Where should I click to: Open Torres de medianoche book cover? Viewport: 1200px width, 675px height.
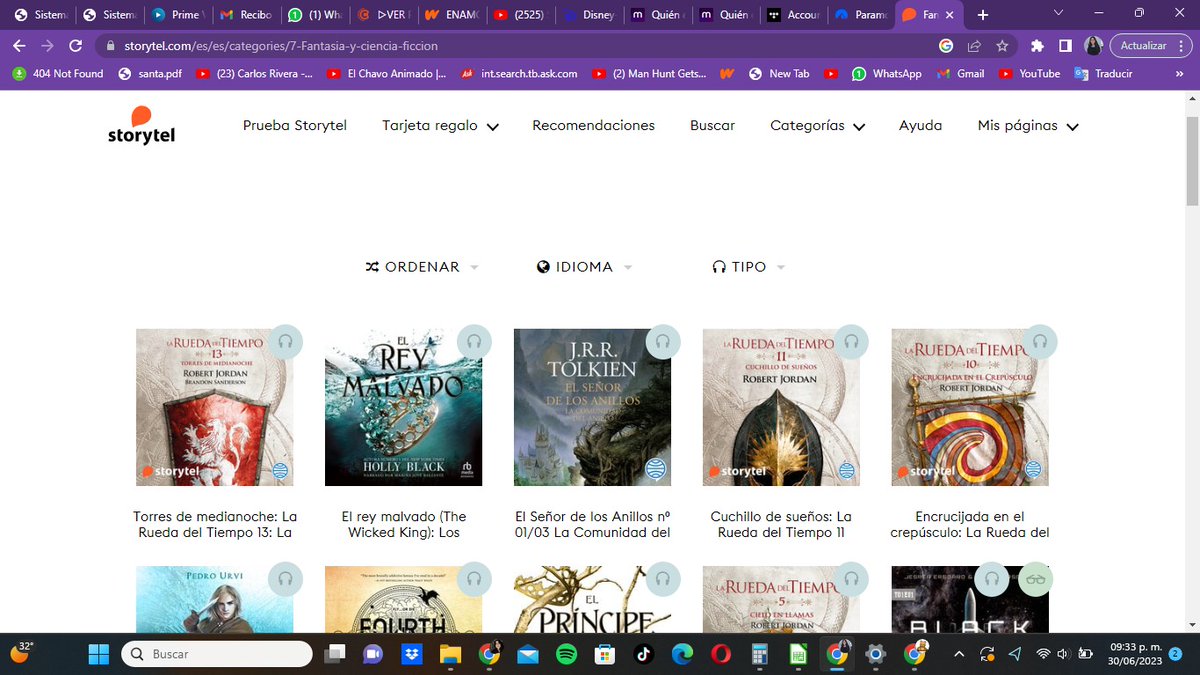pyautogui.click(x=214, y=407)
